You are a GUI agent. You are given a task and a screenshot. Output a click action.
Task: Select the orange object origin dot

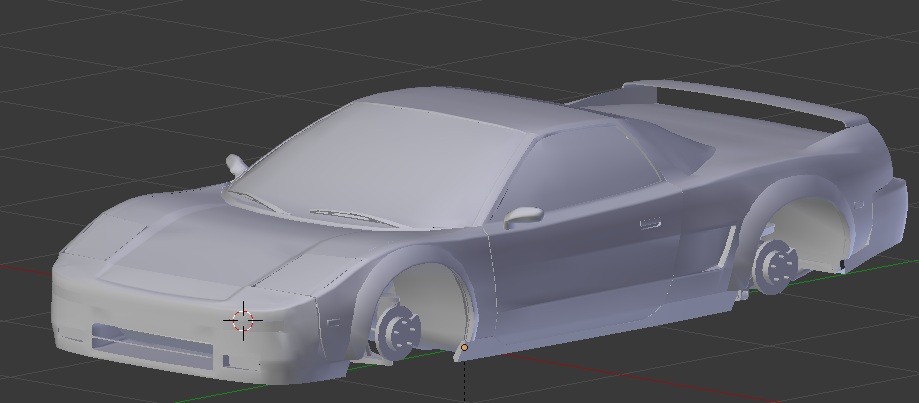pyautogui.click(x=464, y=347)
